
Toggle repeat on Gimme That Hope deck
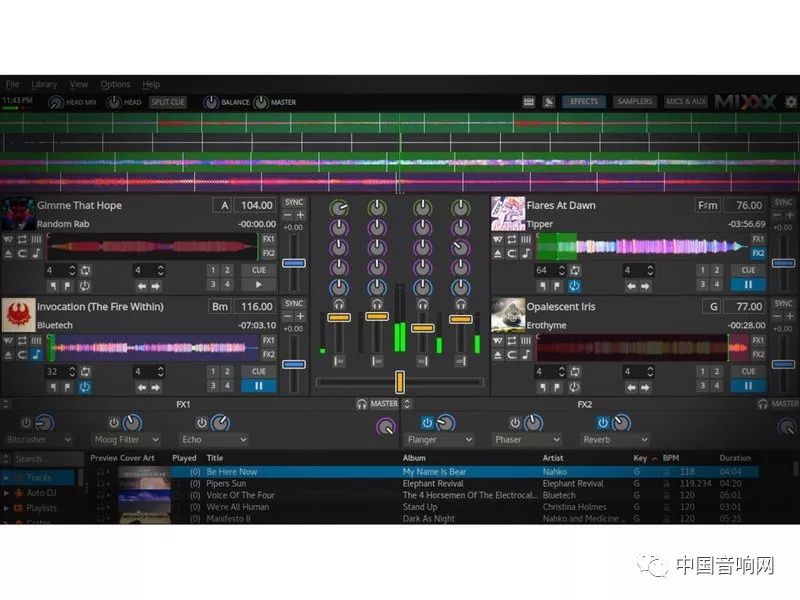point(22,239)
